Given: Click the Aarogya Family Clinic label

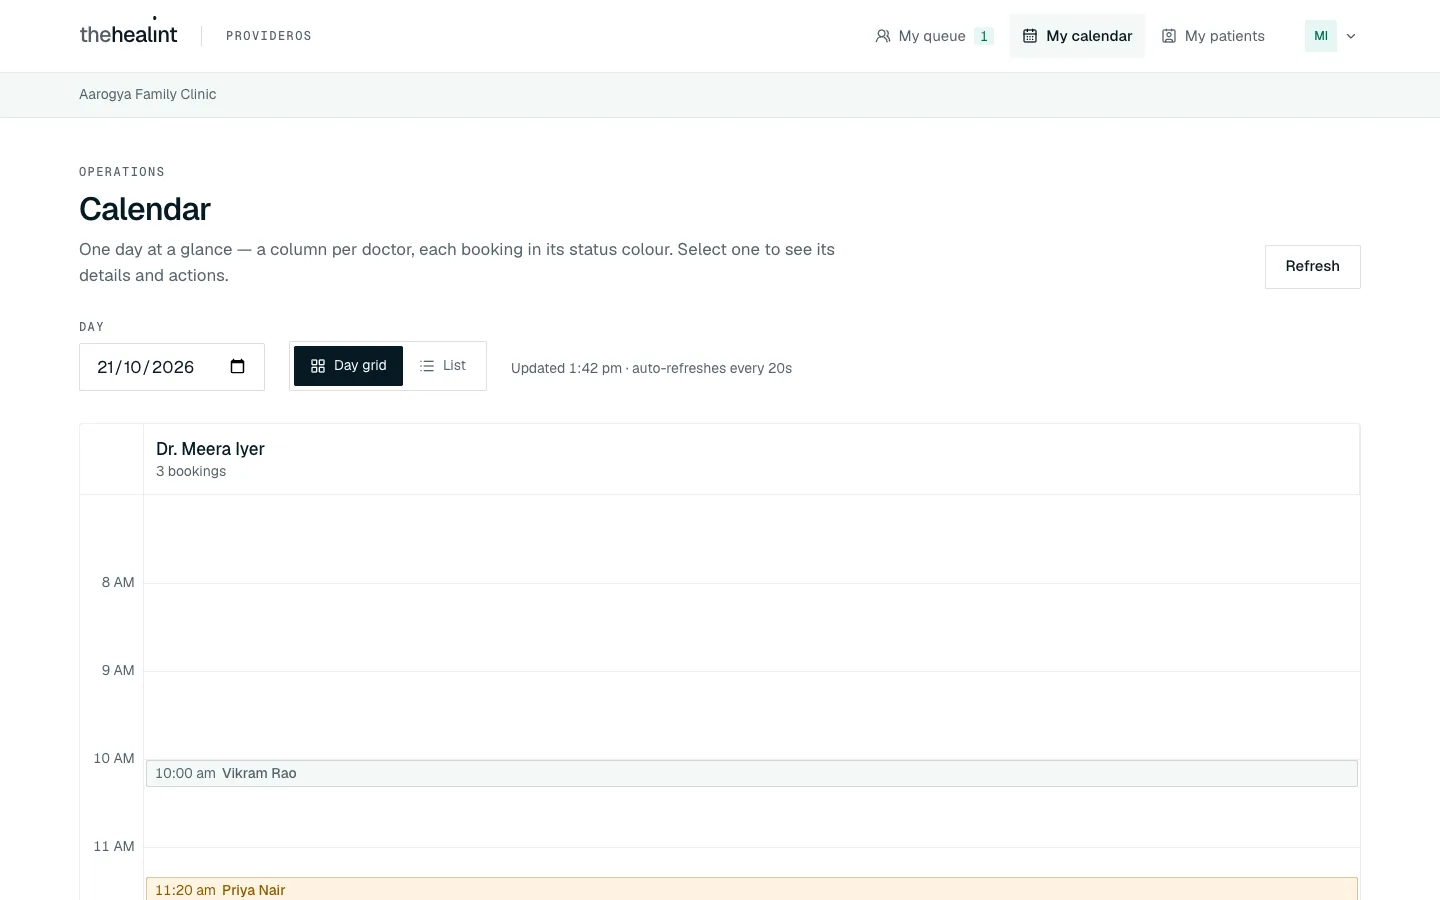Looking at the screenshot, I should (148, 94).
